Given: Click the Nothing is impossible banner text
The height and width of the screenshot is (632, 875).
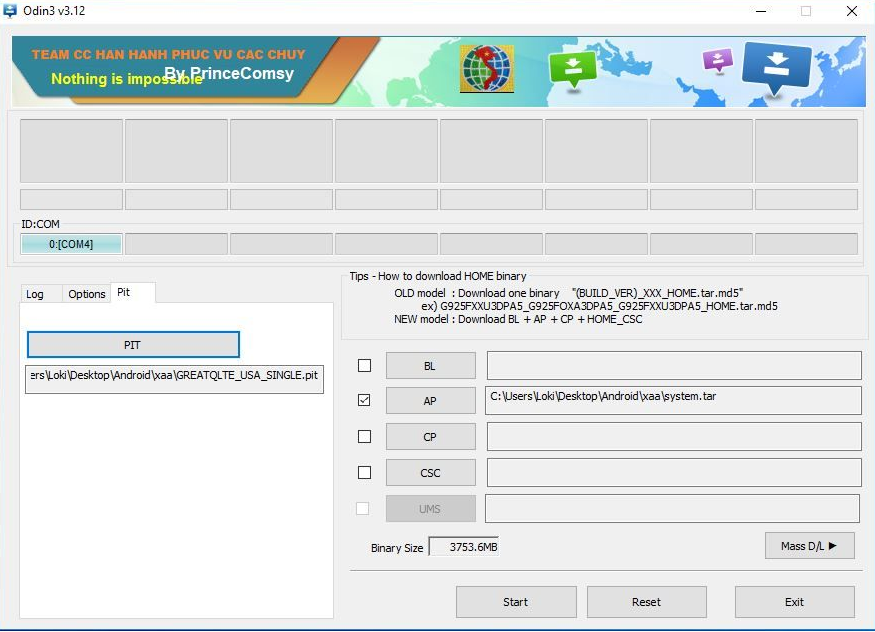Looking at the screenshot, I should point(127,79).
